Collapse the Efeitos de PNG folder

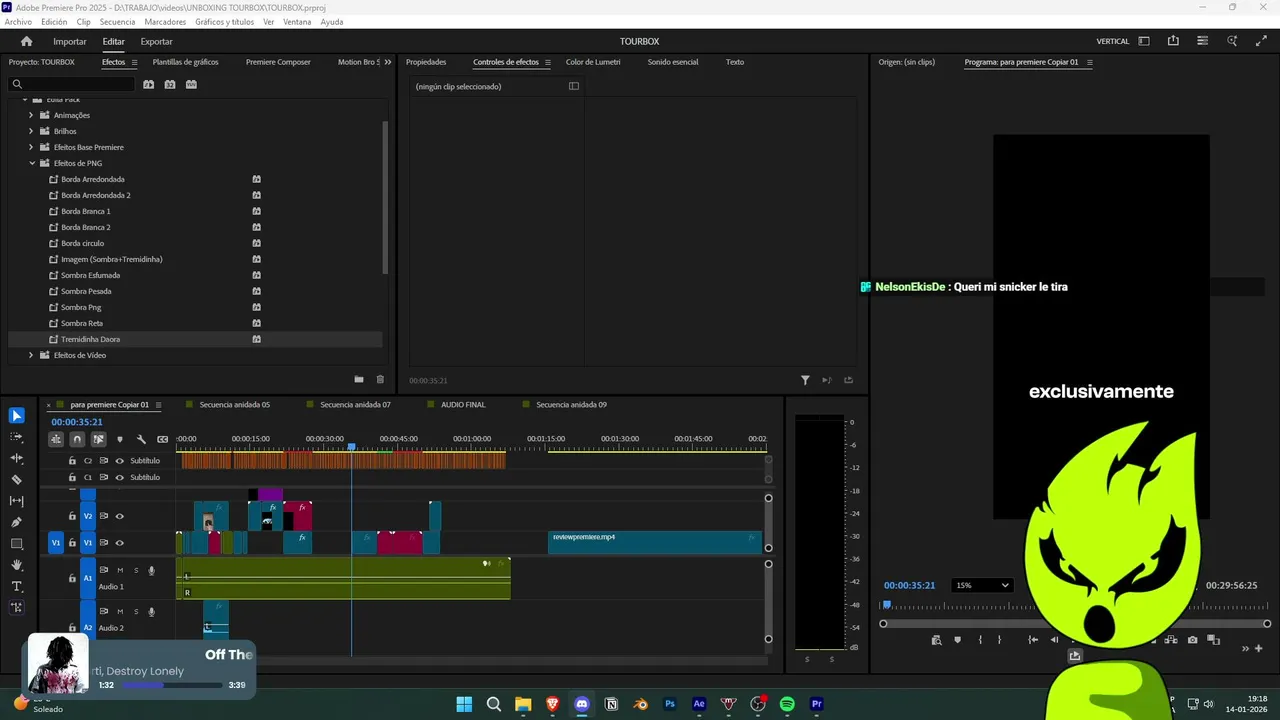(x=31, y=163)
